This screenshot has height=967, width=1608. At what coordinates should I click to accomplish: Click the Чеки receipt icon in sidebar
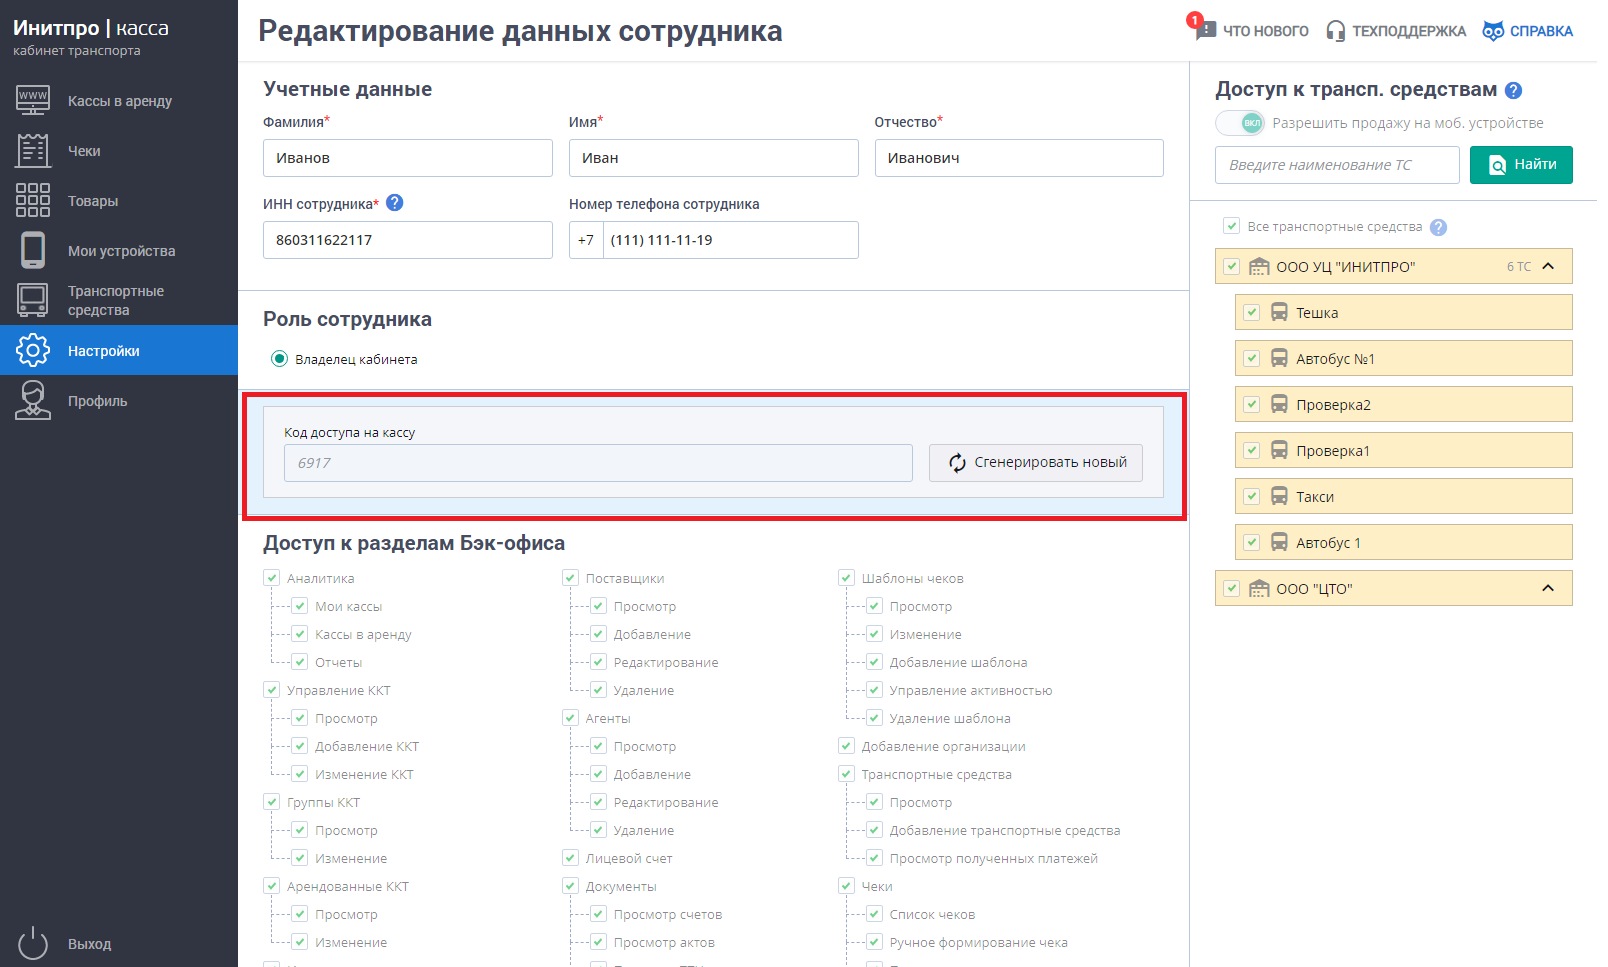33,150
